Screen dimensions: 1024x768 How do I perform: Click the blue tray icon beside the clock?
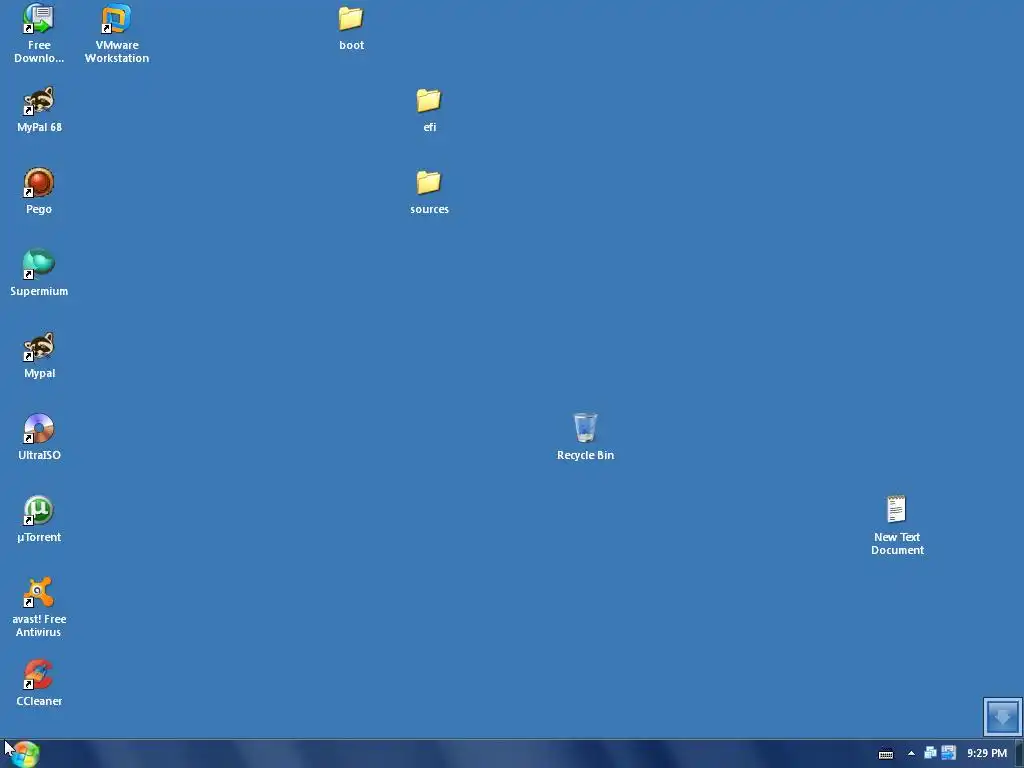pos(948,753)
